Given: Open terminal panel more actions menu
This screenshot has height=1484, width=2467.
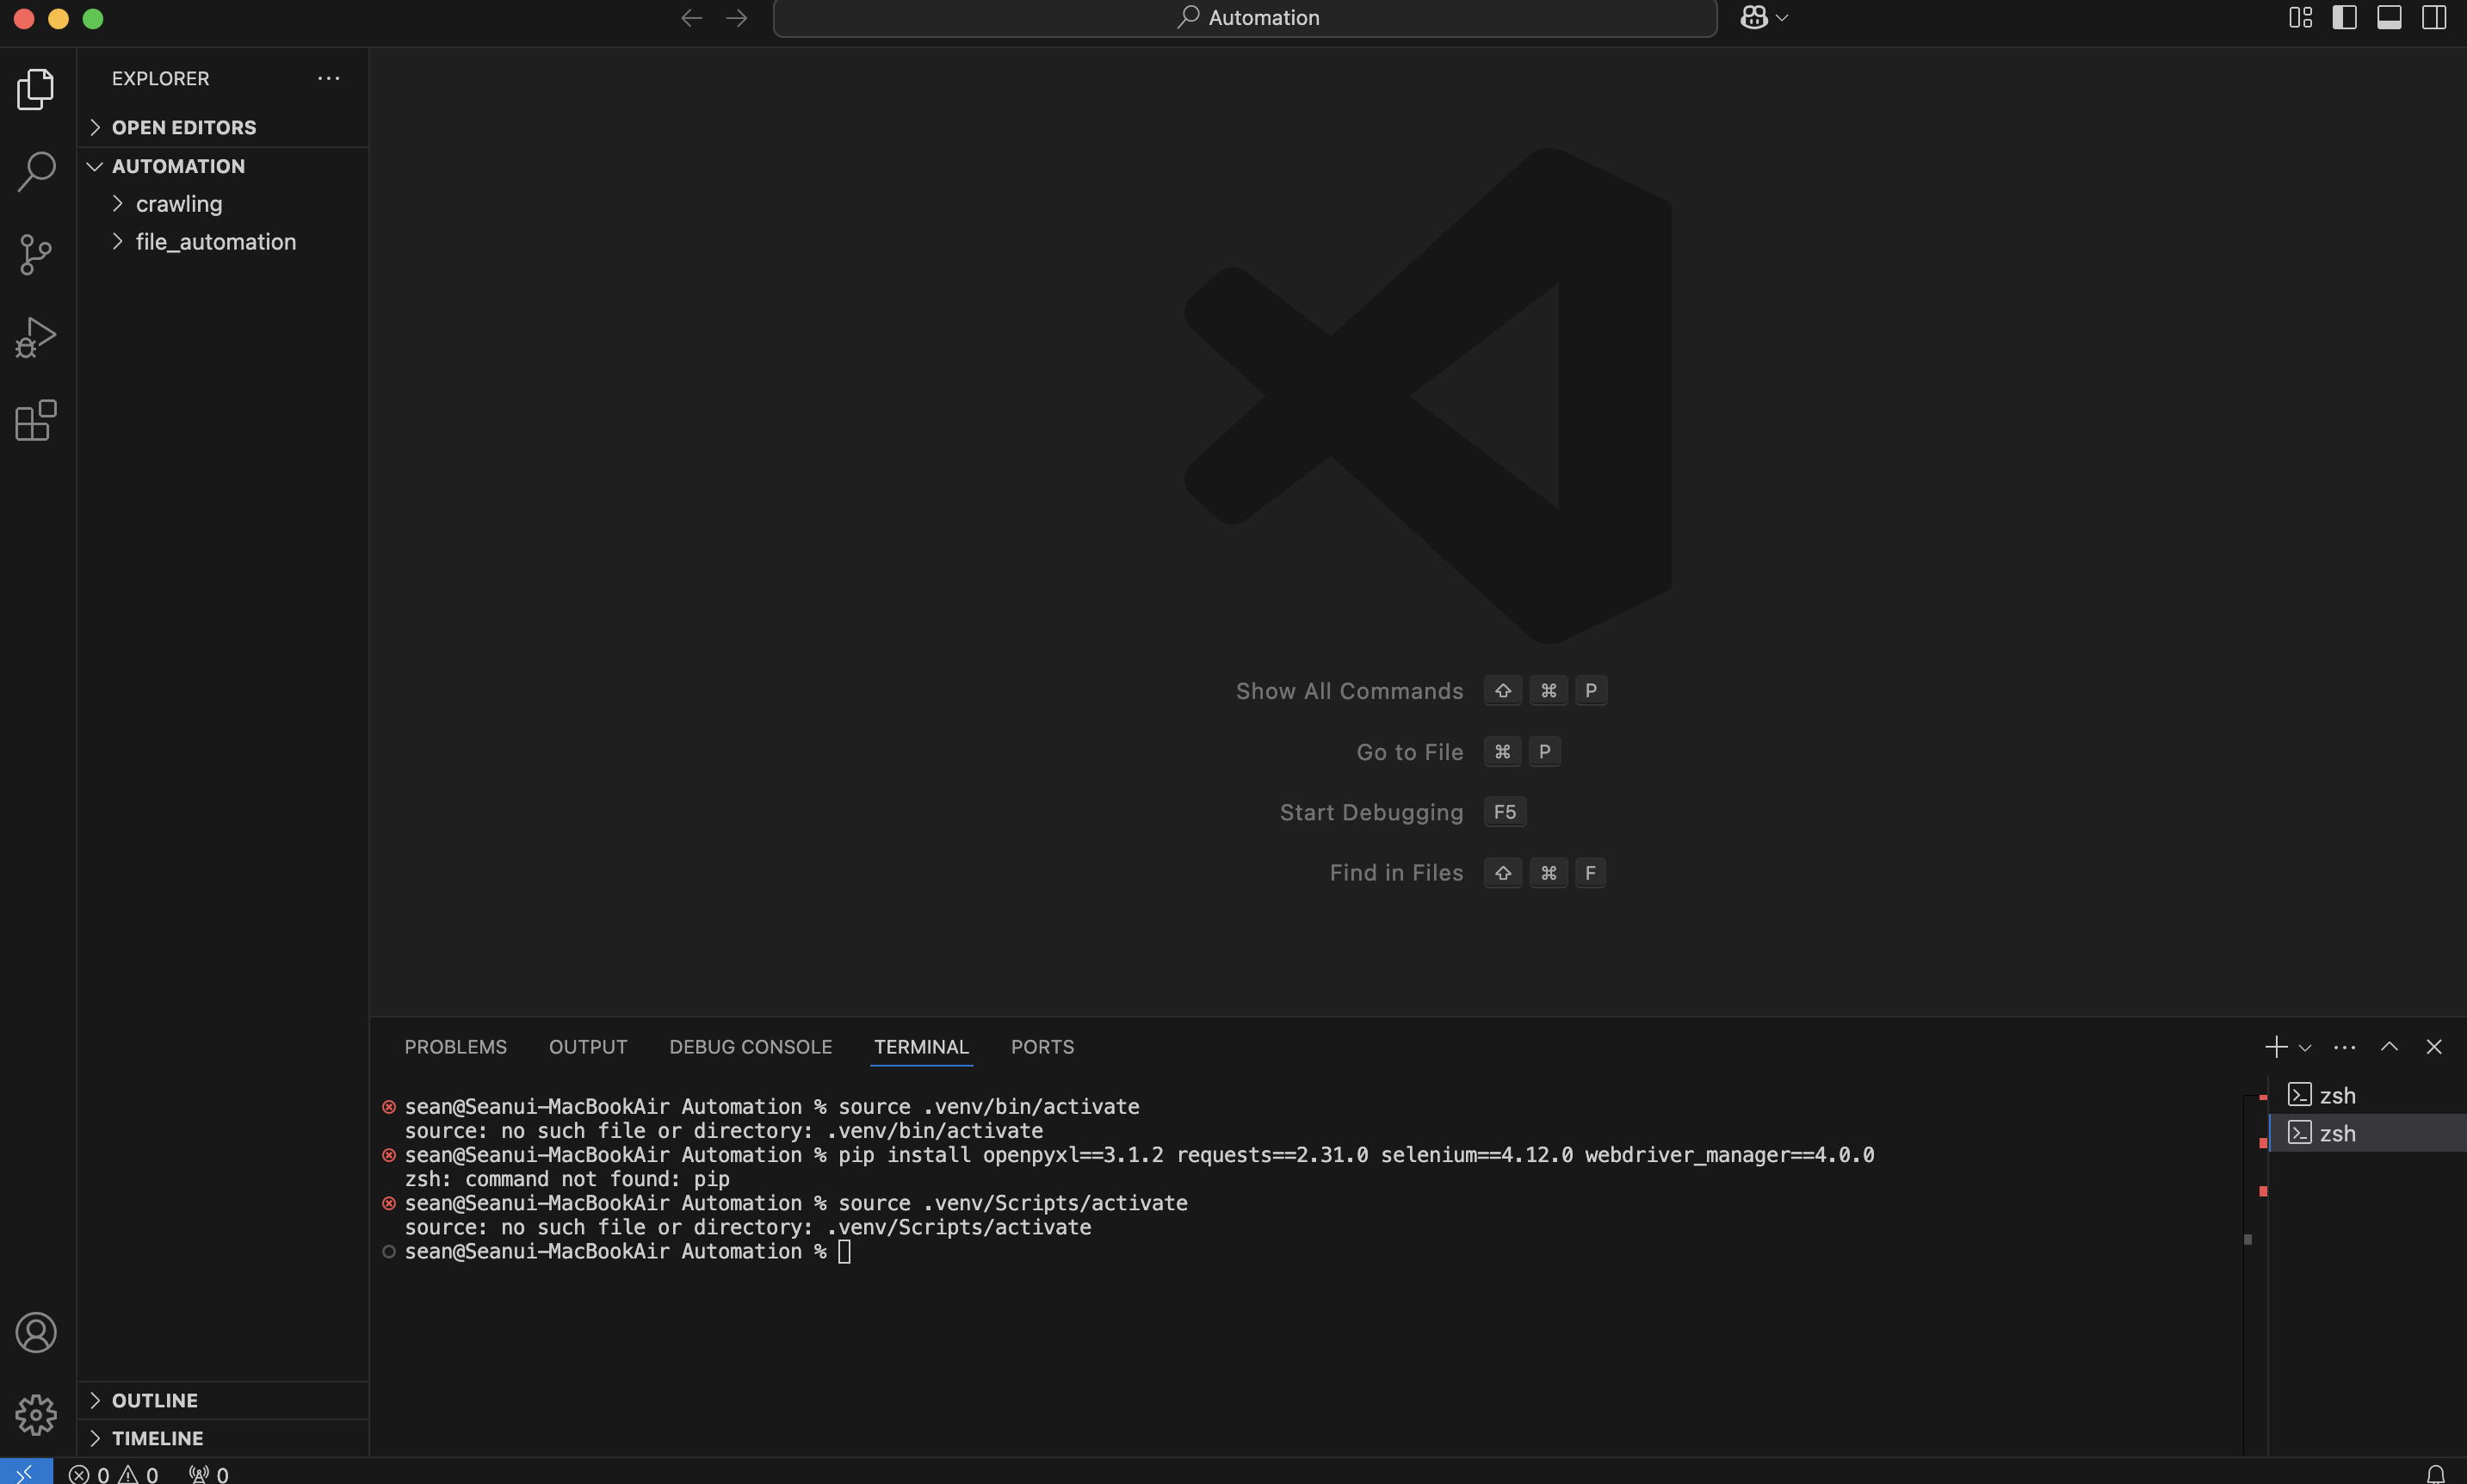Looking at the screenshot, I should tap(2344, 1047).
